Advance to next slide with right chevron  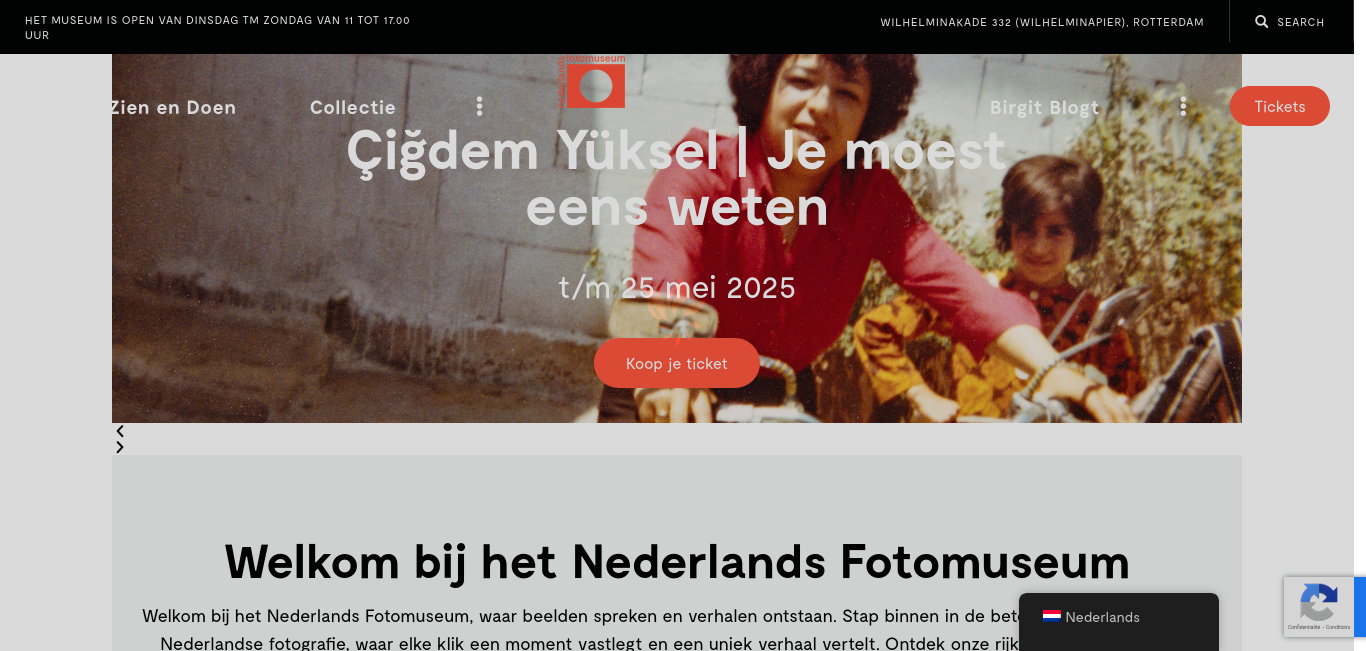pyautogui.click(x=120, y=447)
